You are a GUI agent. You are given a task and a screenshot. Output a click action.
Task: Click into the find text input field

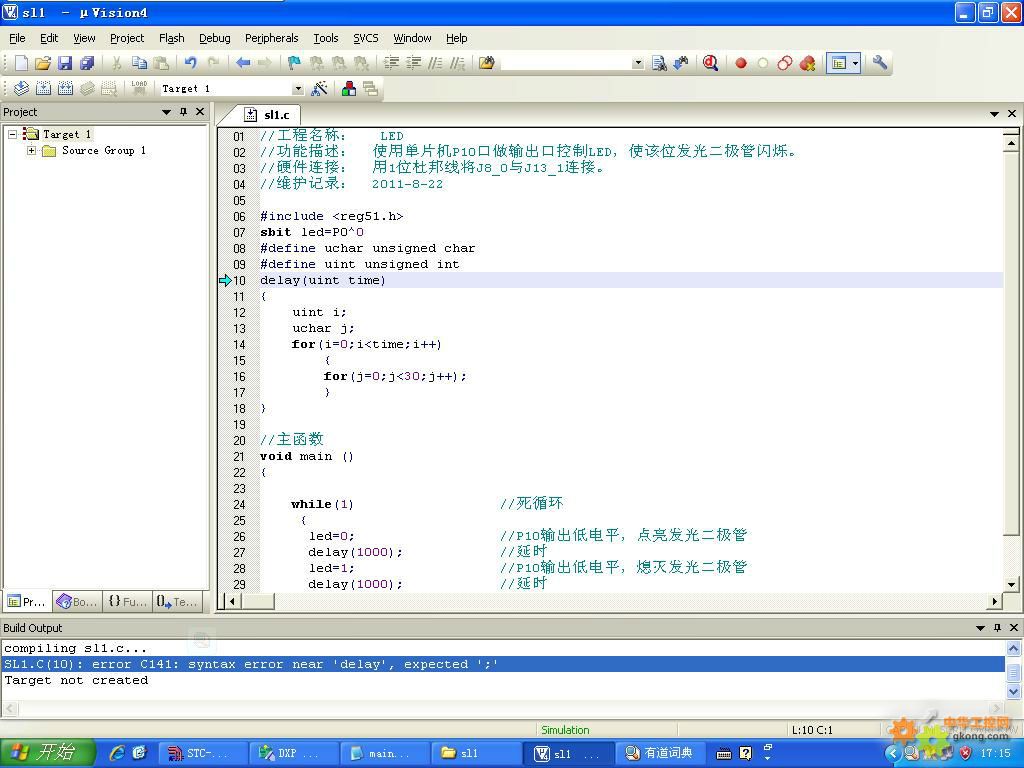[566, 63]
